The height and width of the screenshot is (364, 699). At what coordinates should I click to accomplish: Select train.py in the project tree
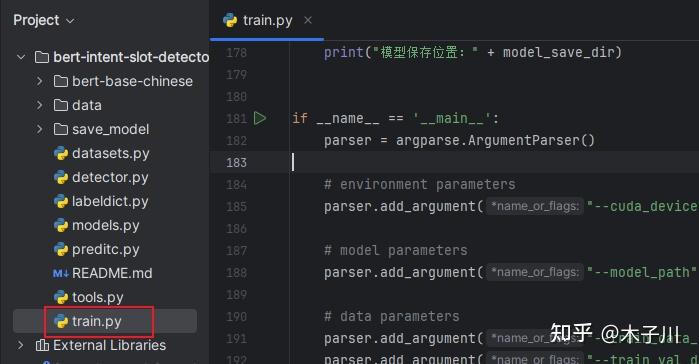coord(97,321)
